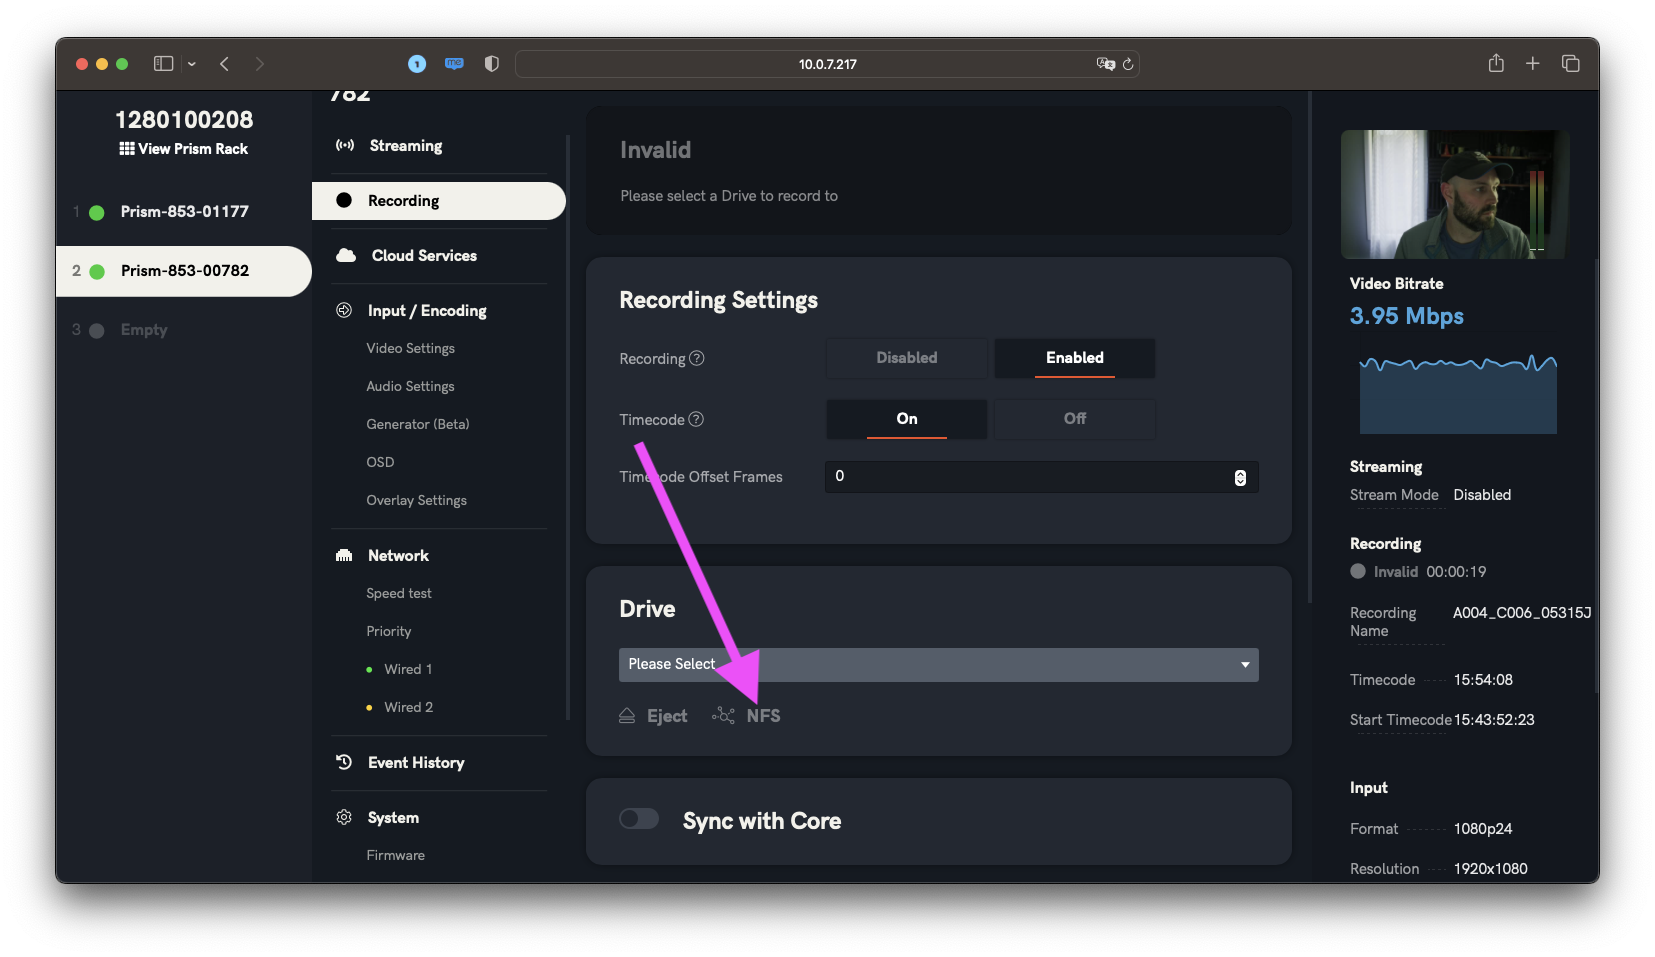Click the Safari share icon
Viewport: 1655px width, 957px height.
1496,64
